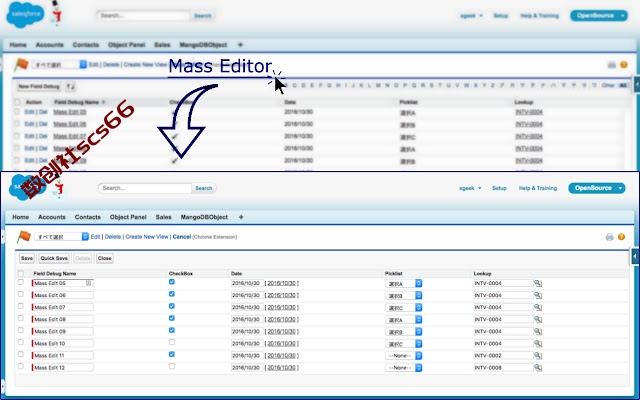Click the plus tab icon in upper page

pos(240,45)
